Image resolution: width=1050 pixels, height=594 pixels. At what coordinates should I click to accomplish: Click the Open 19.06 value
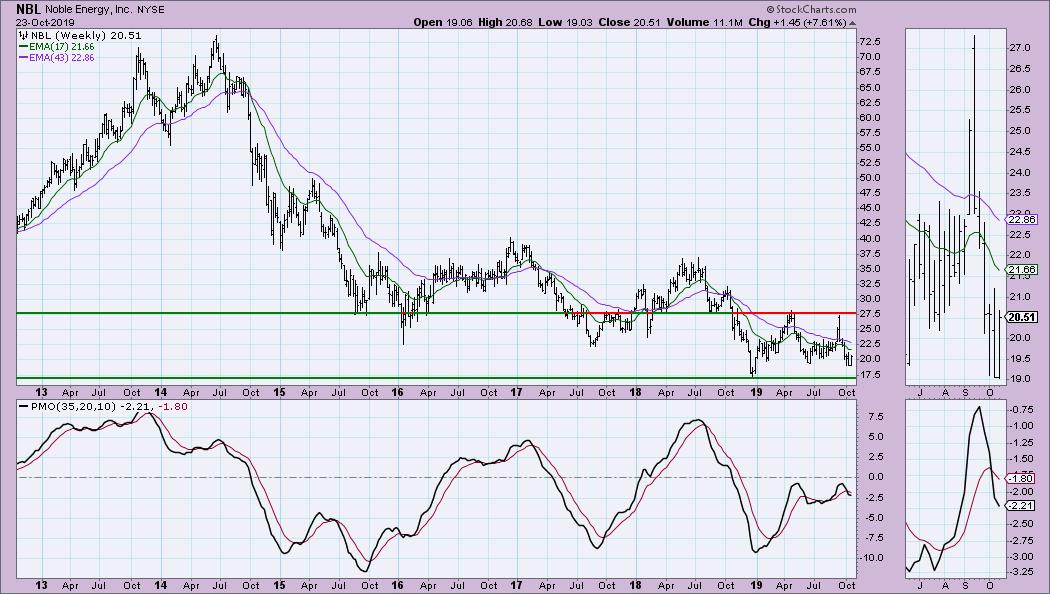pyautogui.click(x=443, y=22)
